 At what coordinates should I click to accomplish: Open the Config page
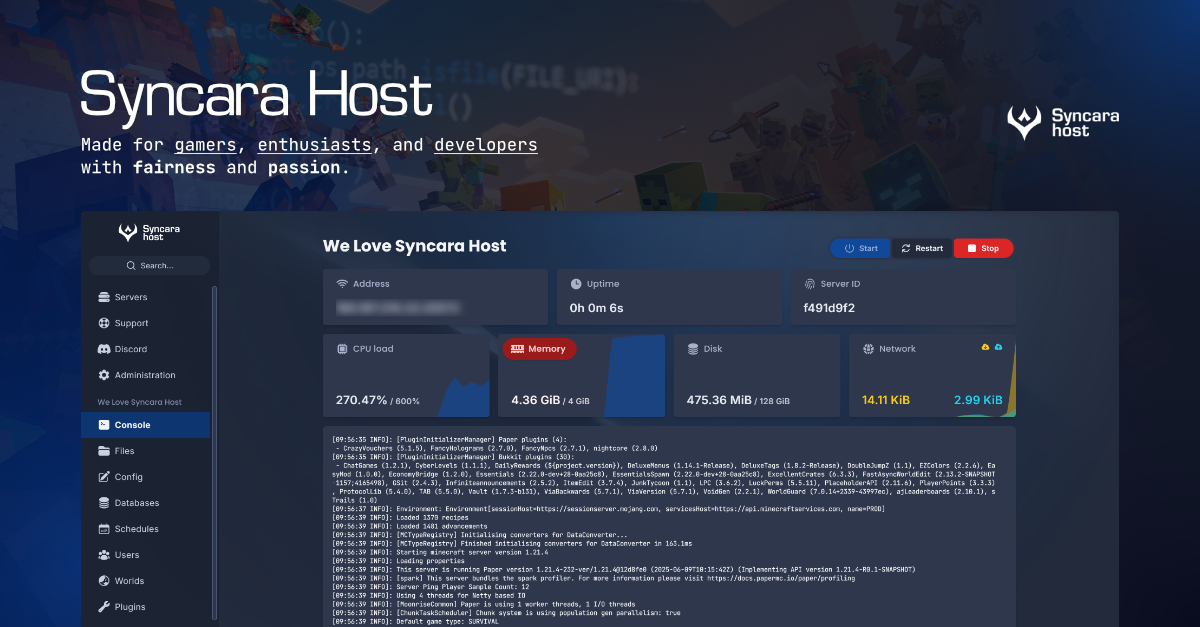(x=128, y=477)
